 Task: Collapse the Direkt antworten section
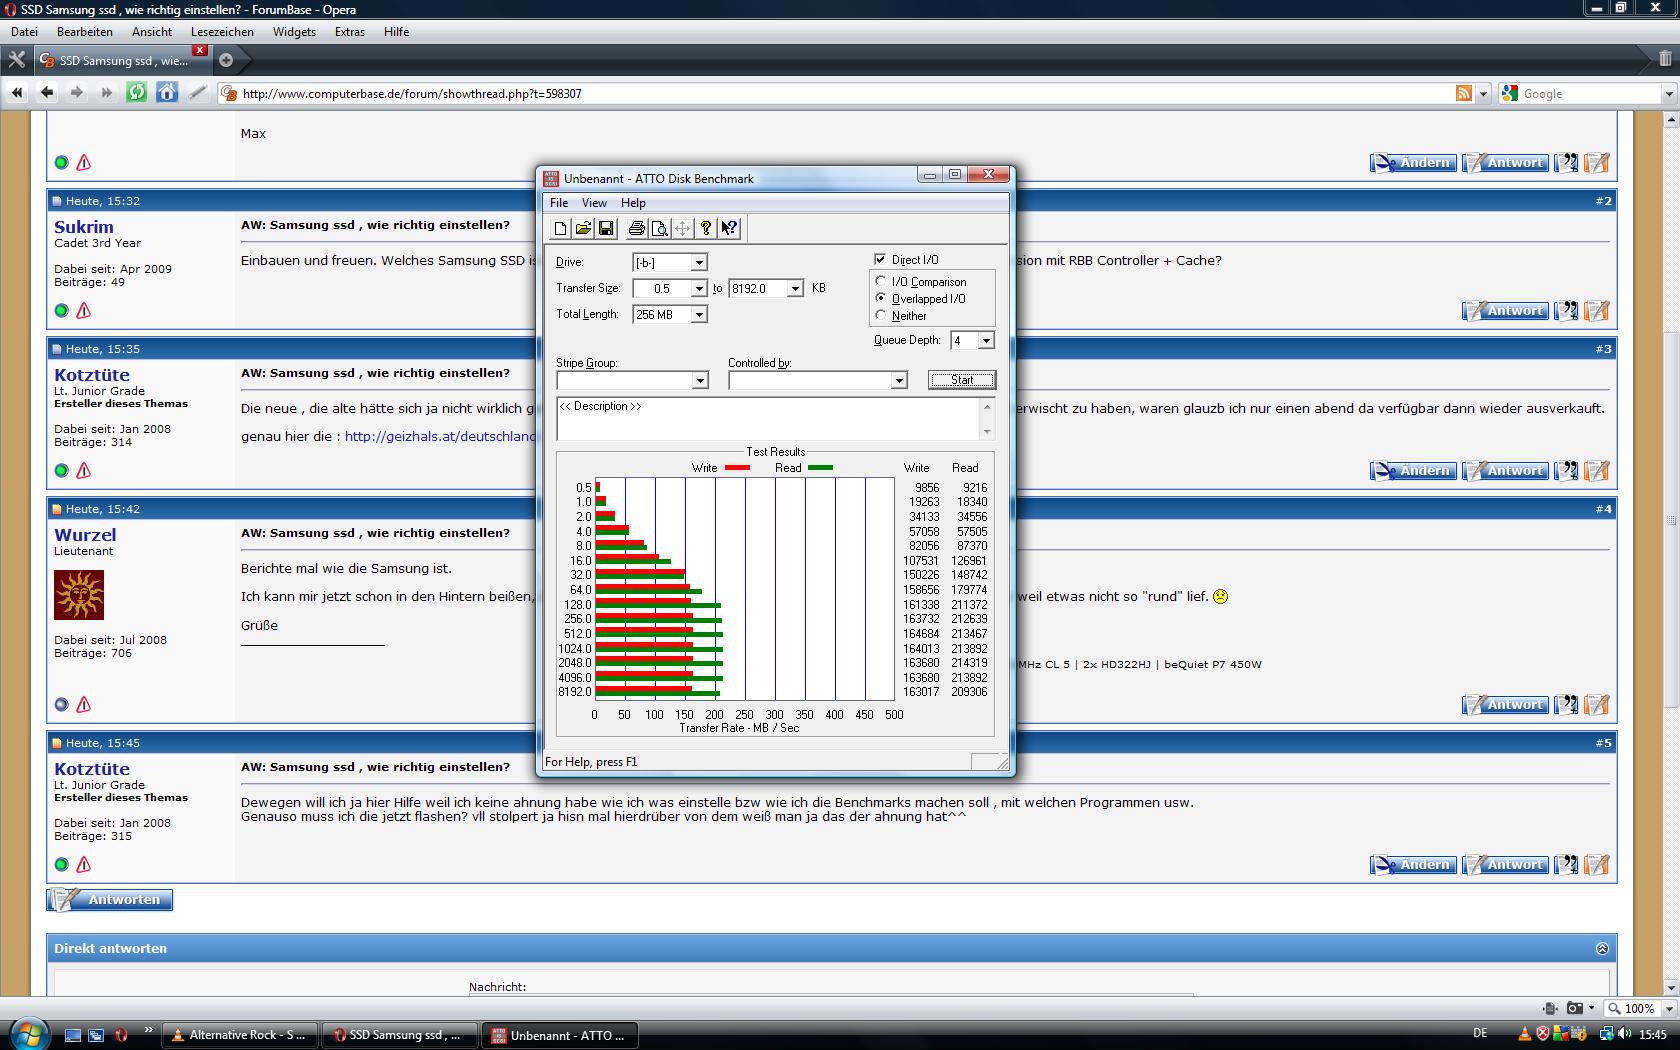coord(1602,948)
